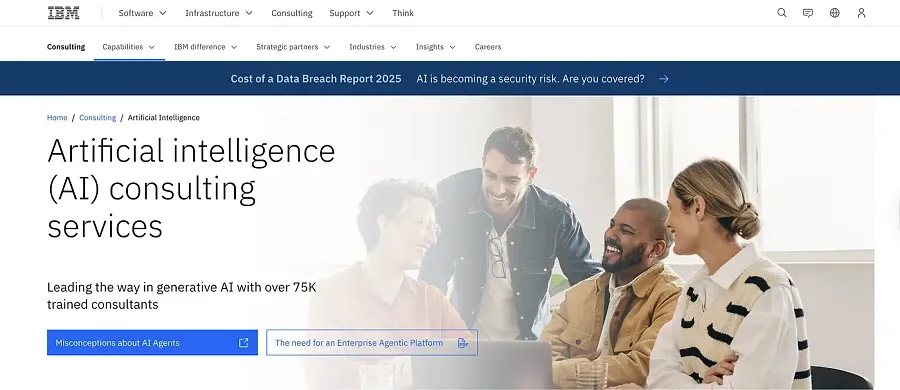Open the Careers tab

click(488, 47)
